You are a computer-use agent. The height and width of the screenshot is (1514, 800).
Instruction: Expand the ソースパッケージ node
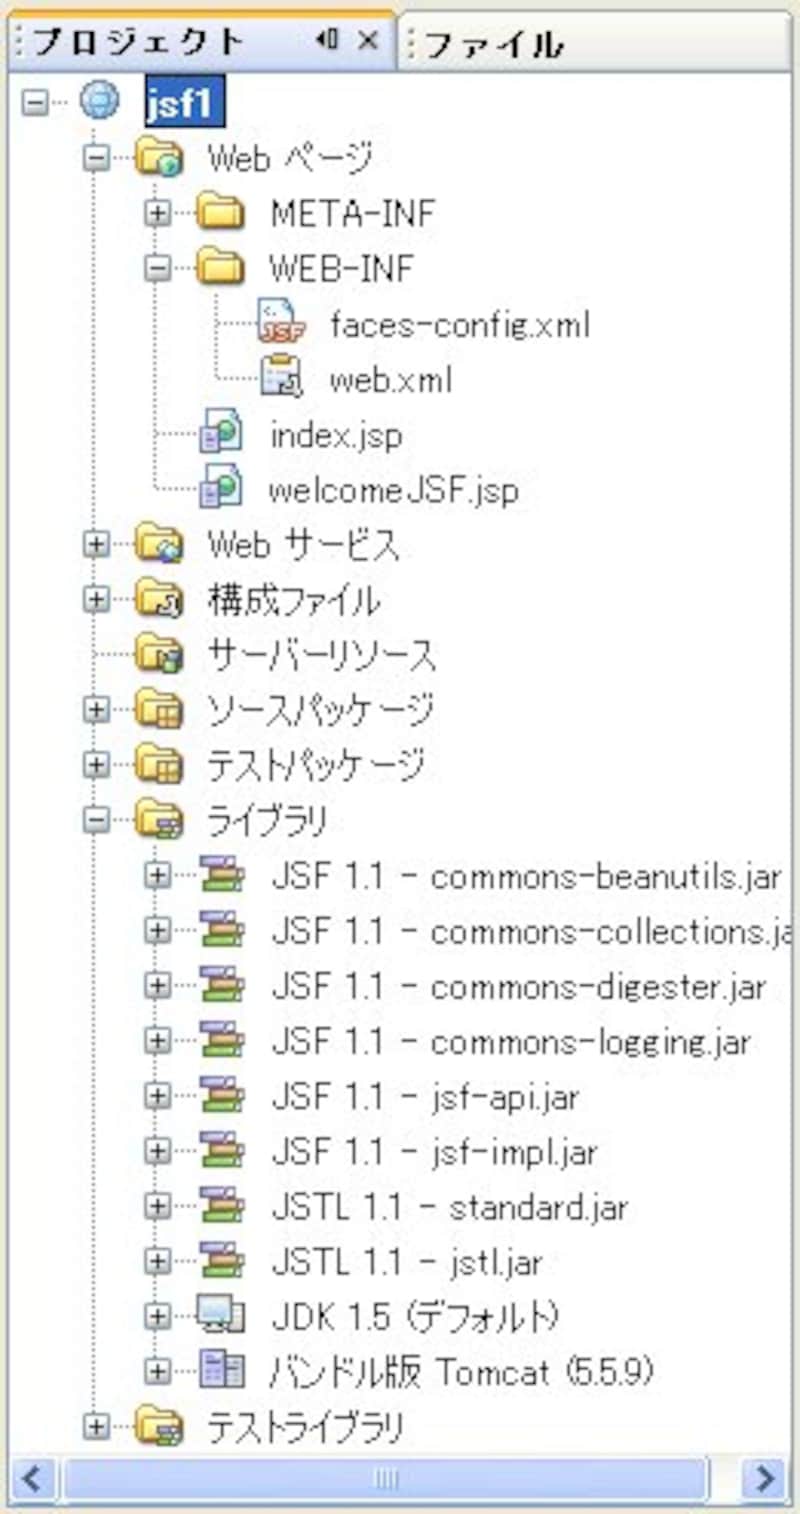pos(95,710)
